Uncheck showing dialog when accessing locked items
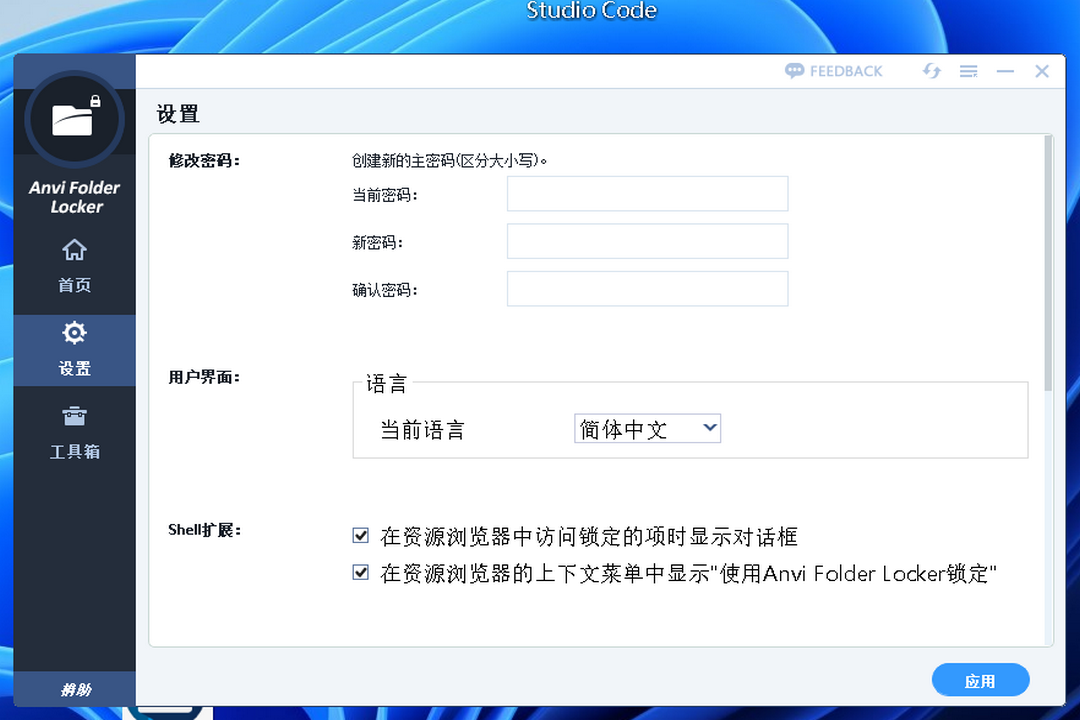 pyautogui.click(x=360, y=536)
